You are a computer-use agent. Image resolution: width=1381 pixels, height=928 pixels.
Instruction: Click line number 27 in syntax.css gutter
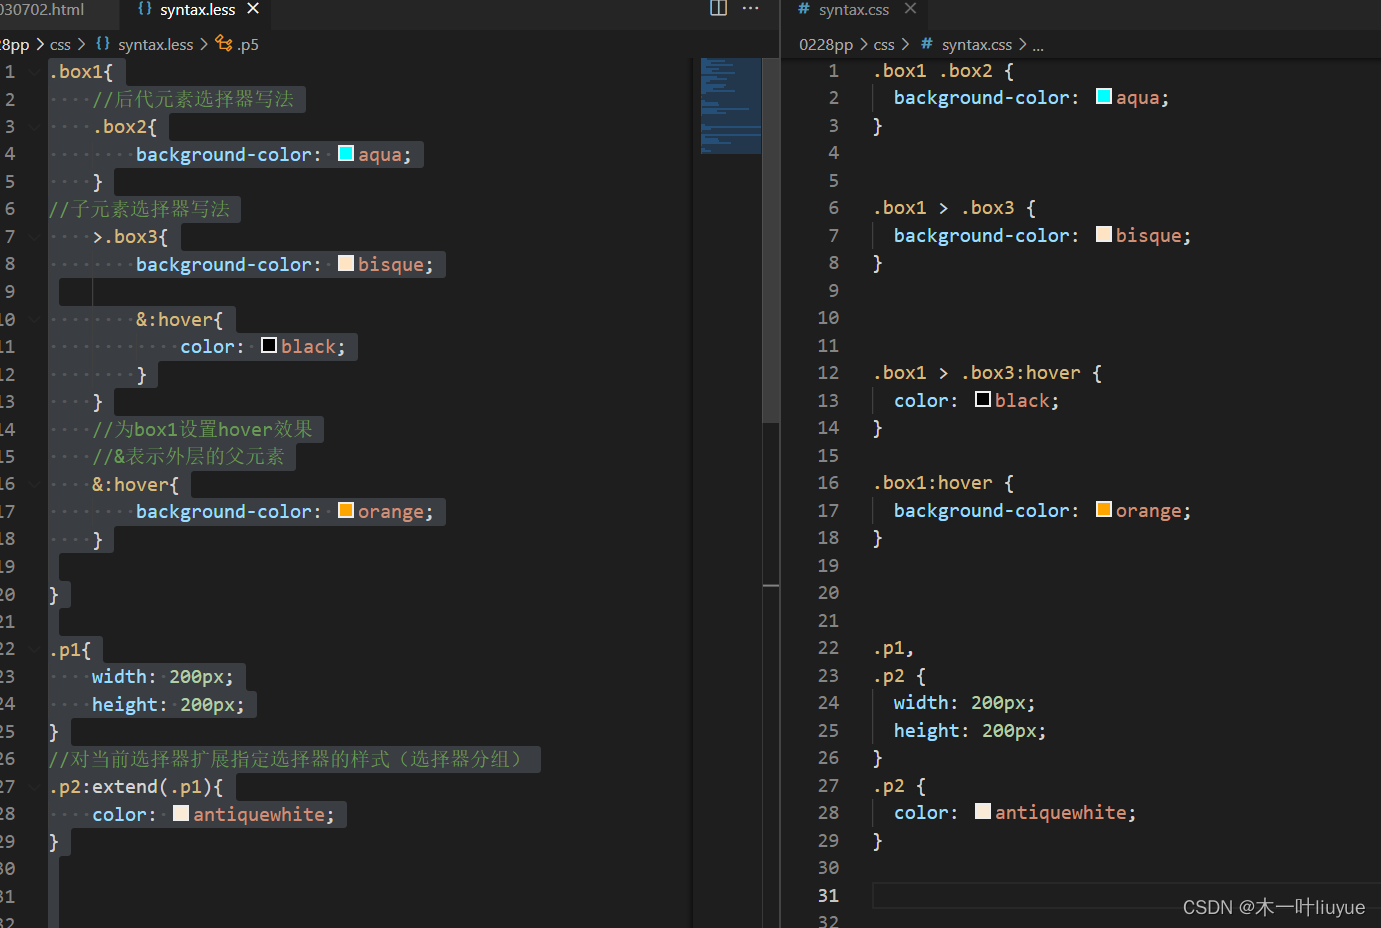coord(828,786)
